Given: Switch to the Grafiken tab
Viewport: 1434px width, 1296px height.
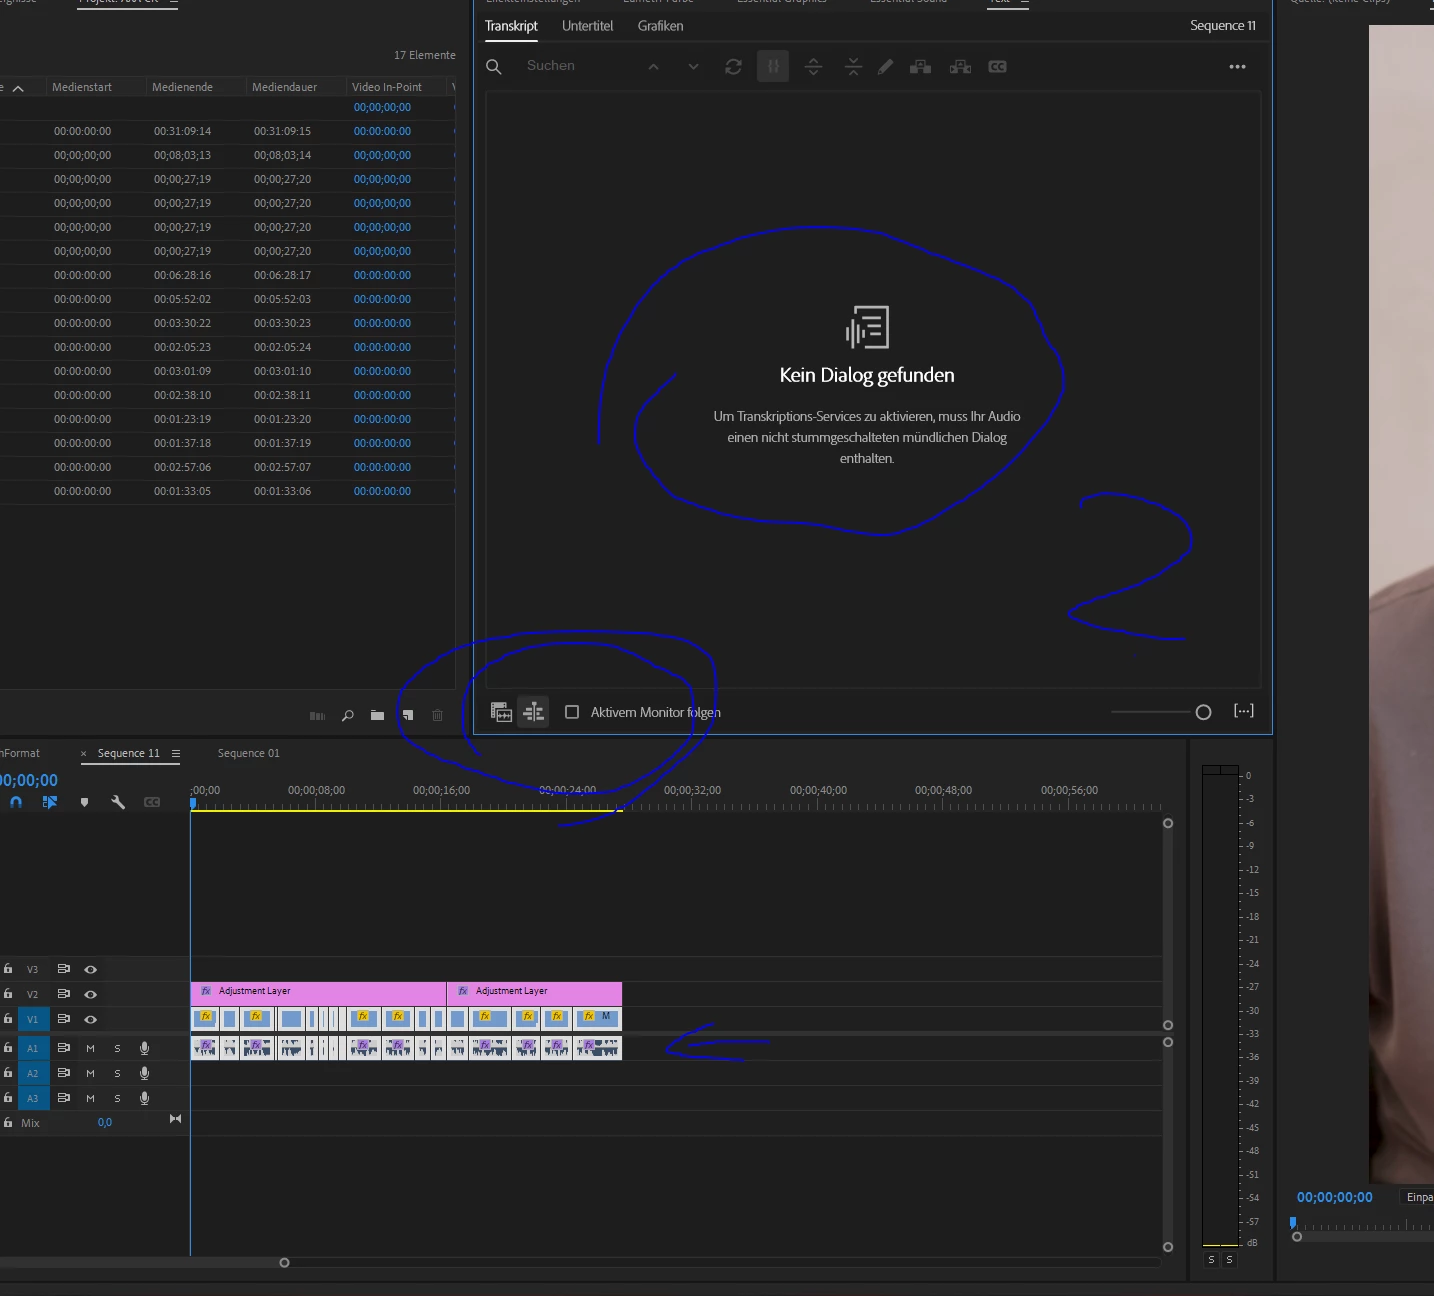Looking at the screenshot, I should click(661, 26).
